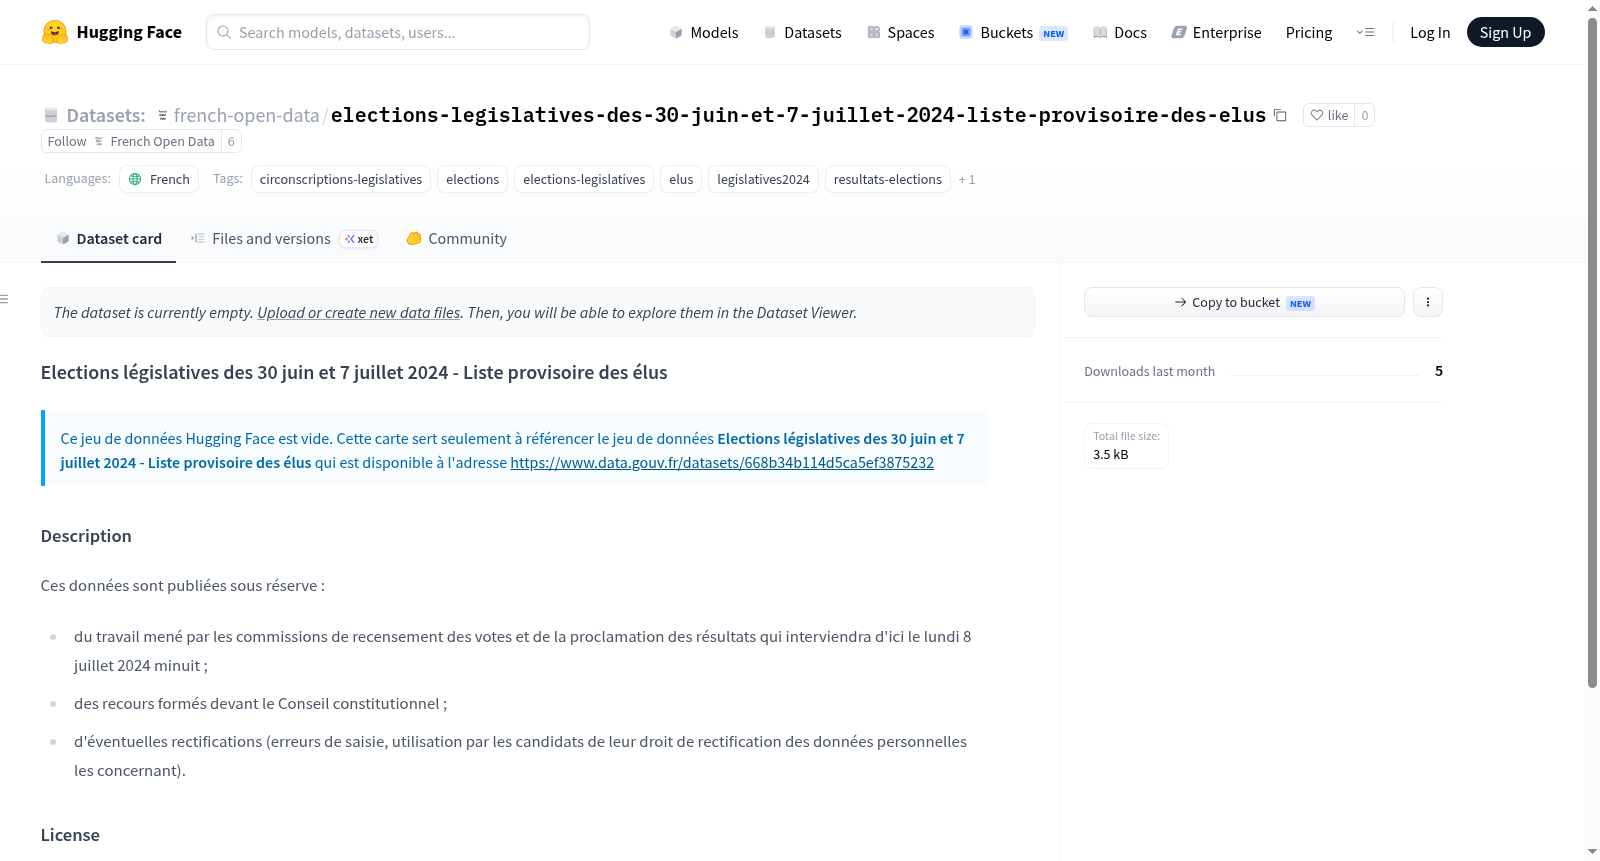Click the 'Total file size' 3.5 kB box

click(x=1126, y=446)
